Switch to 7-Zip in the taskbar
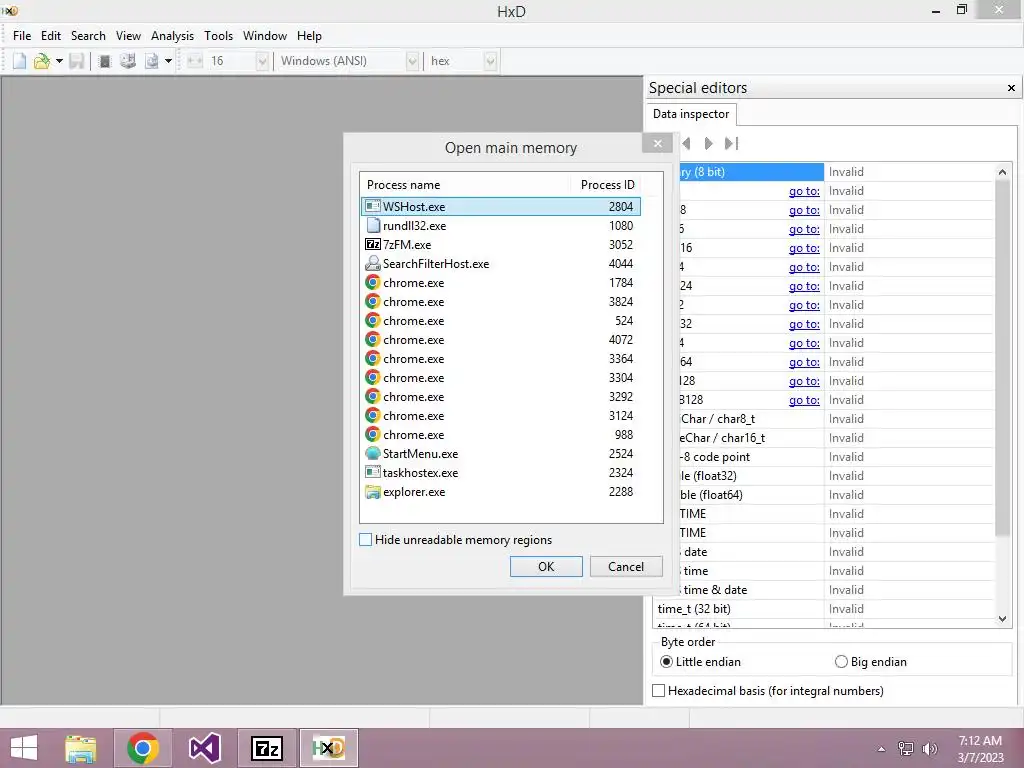 (x=266, y=748)
